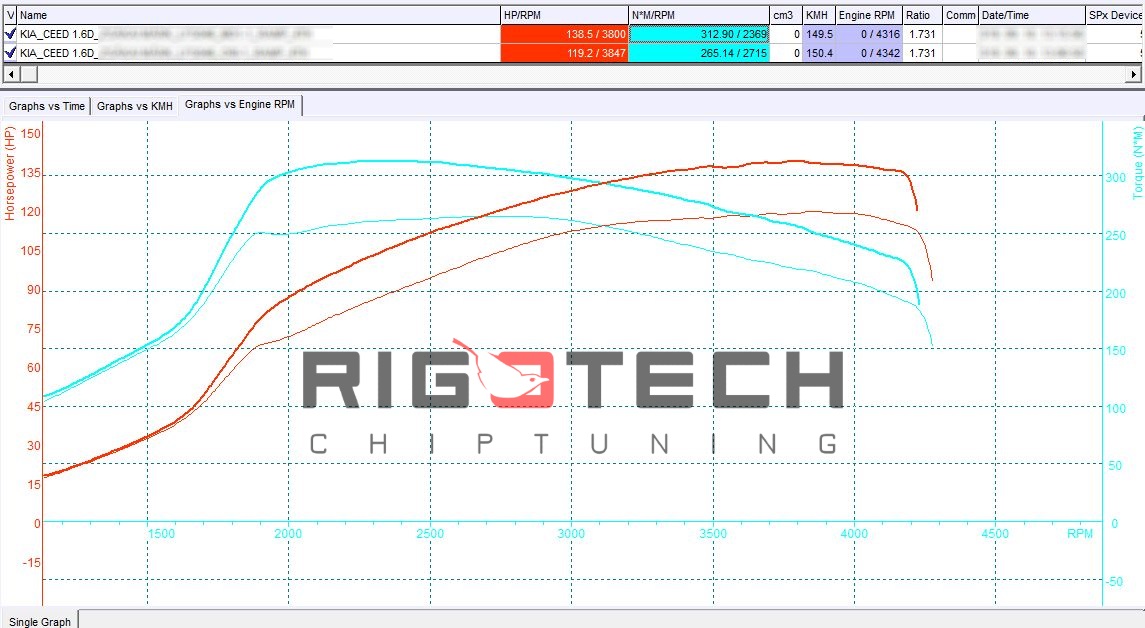The width and height of the screenshot is (1145, 628).
Task: Click the 3000 RPM axis tick label
Action: pos(571,534)
